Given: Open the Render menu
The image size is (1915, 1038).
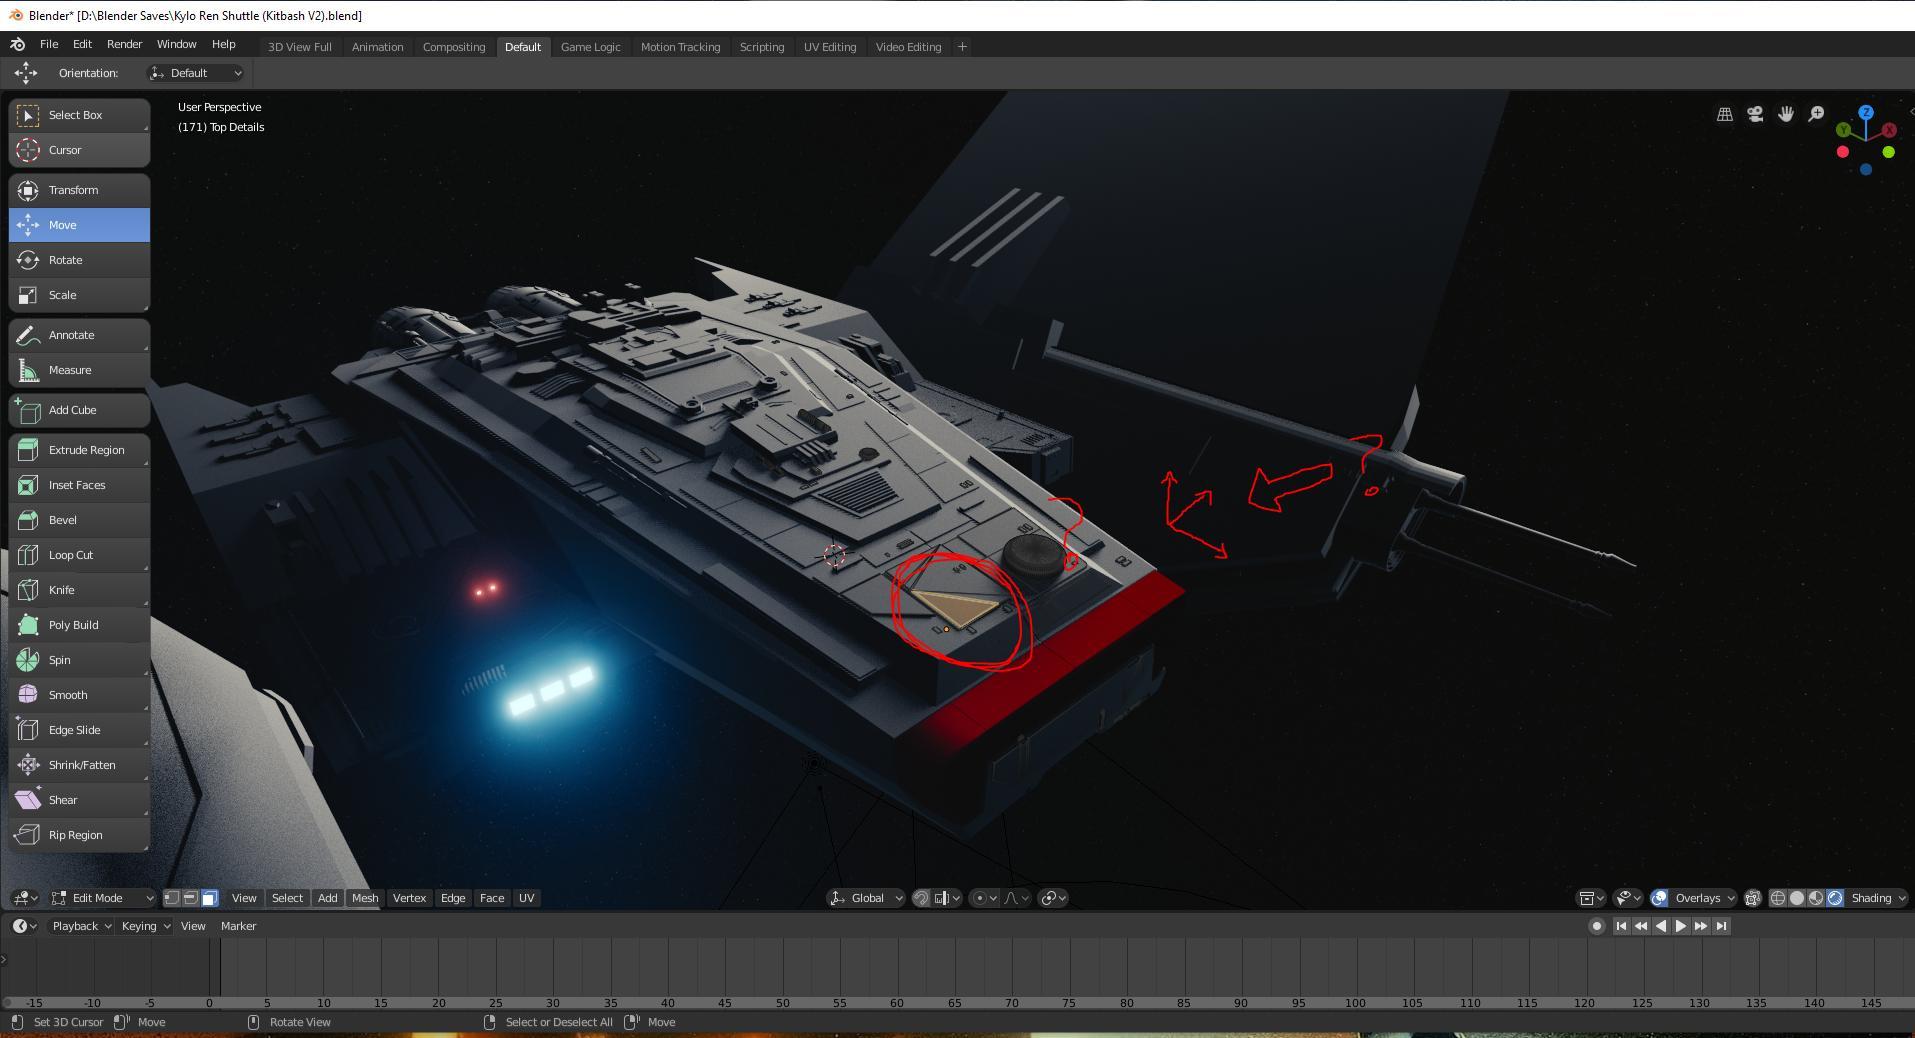Looking at the screenshot, I should (x=124, y=44).
